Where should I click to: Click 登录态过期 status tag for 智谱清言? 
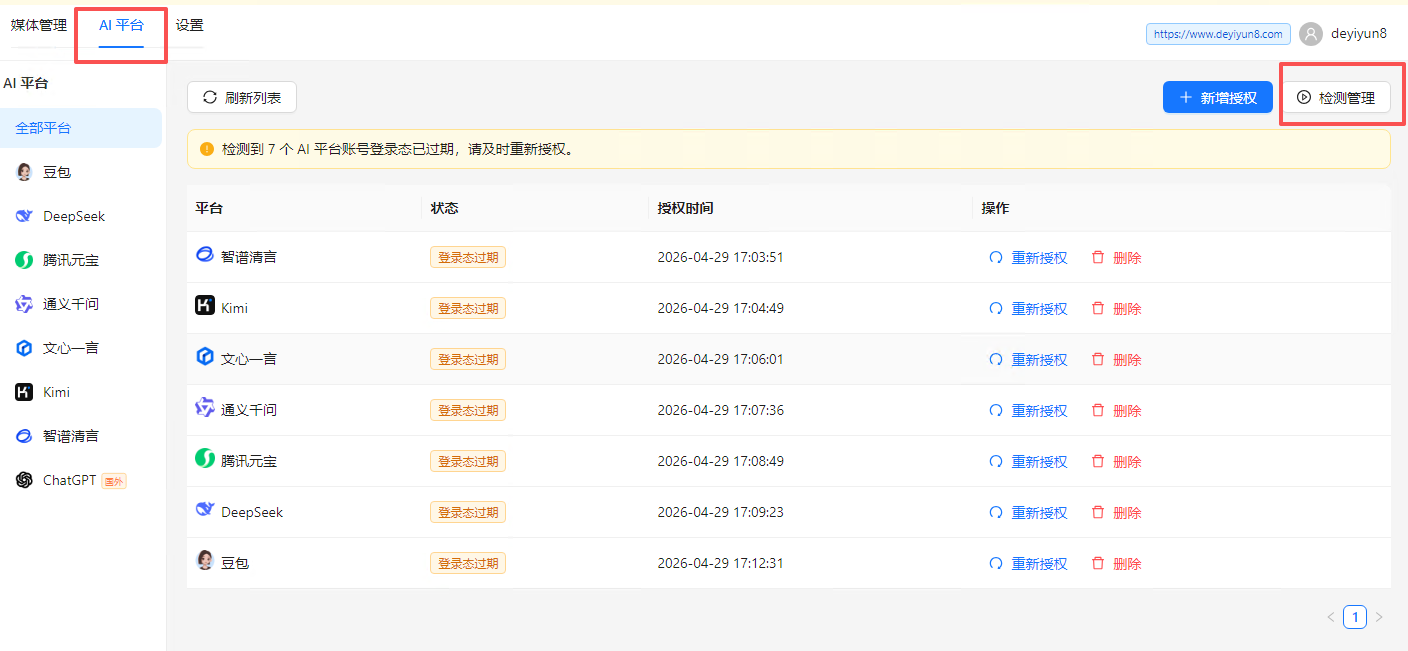click(468, 257)
